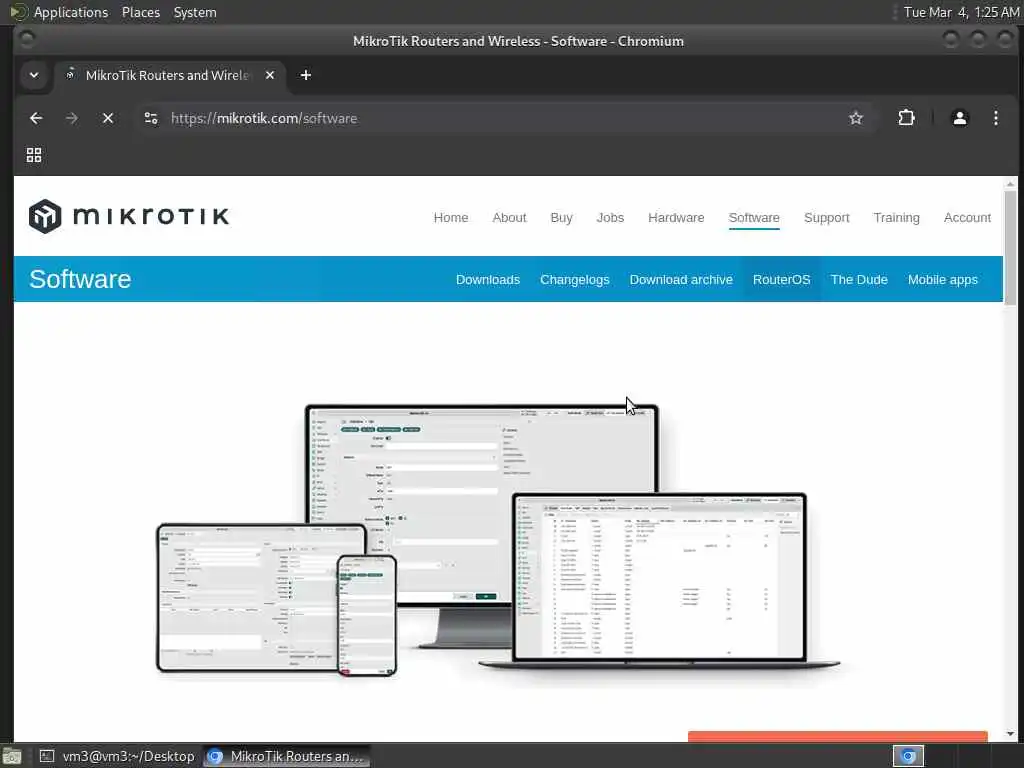Click the forward navigation arrow

point(72,118)
